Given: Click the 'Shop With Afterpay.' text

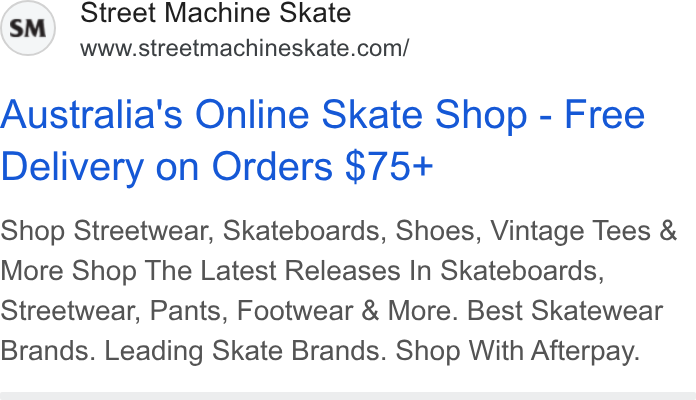Looking at the screenshot, I should pyautogui.click(x=518, y=351).
